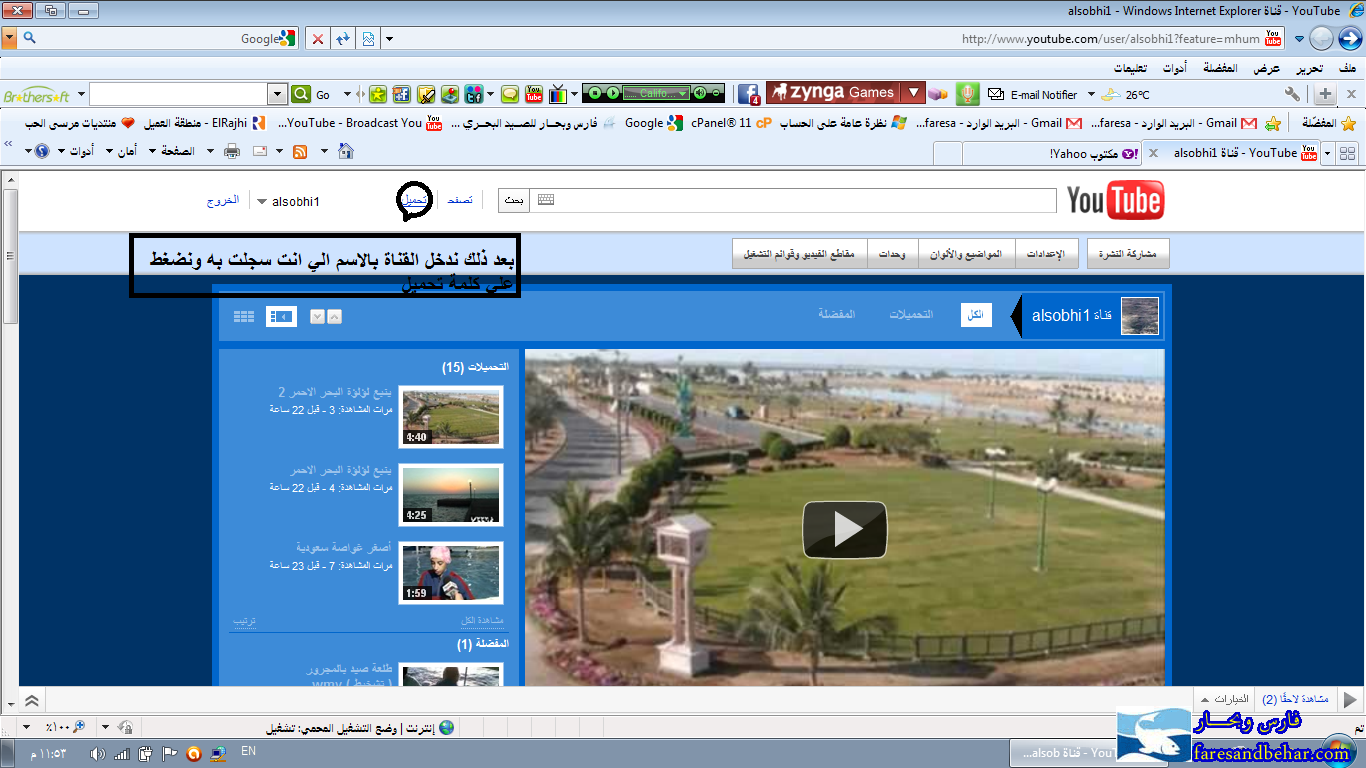Open the Zynga Games dropdown arrow

[912, 93]
